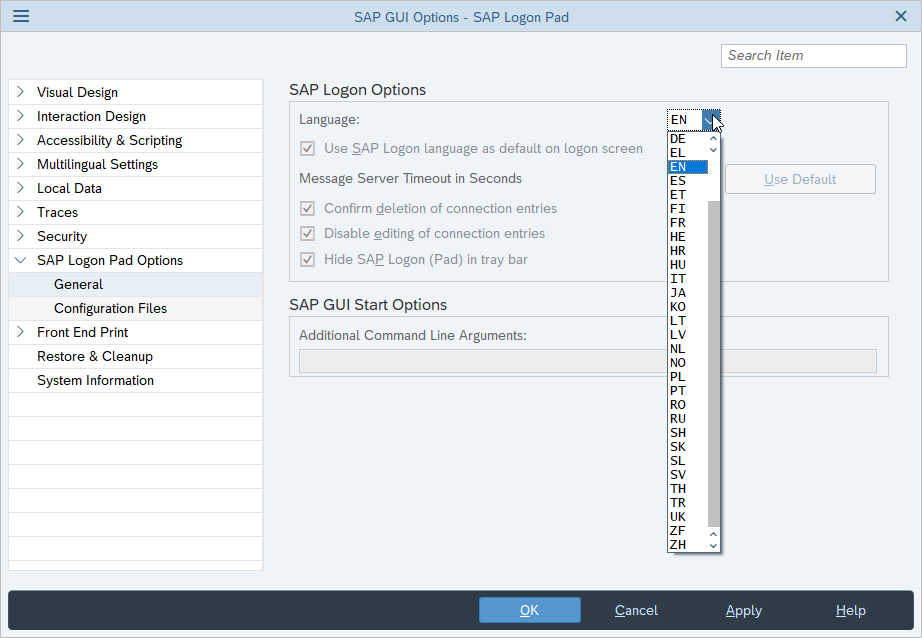Image resolution: width=922 pixels, height=638 pixels.
Task: Click the Language dropdown arrow
Action: coord(710,120)
